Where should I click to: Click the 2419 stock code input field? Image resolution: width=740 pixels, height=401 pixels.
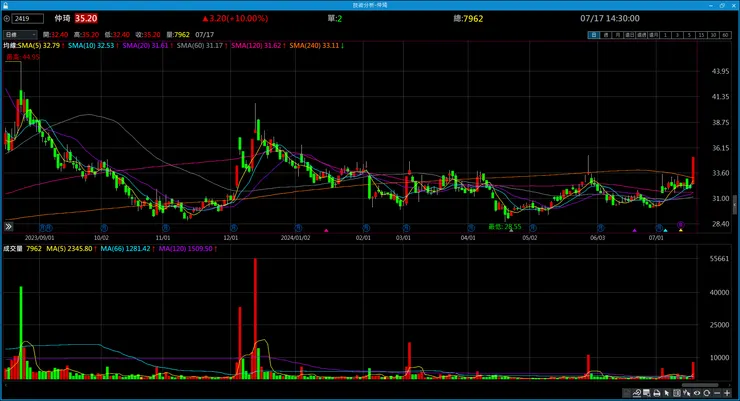coord(28,18)
